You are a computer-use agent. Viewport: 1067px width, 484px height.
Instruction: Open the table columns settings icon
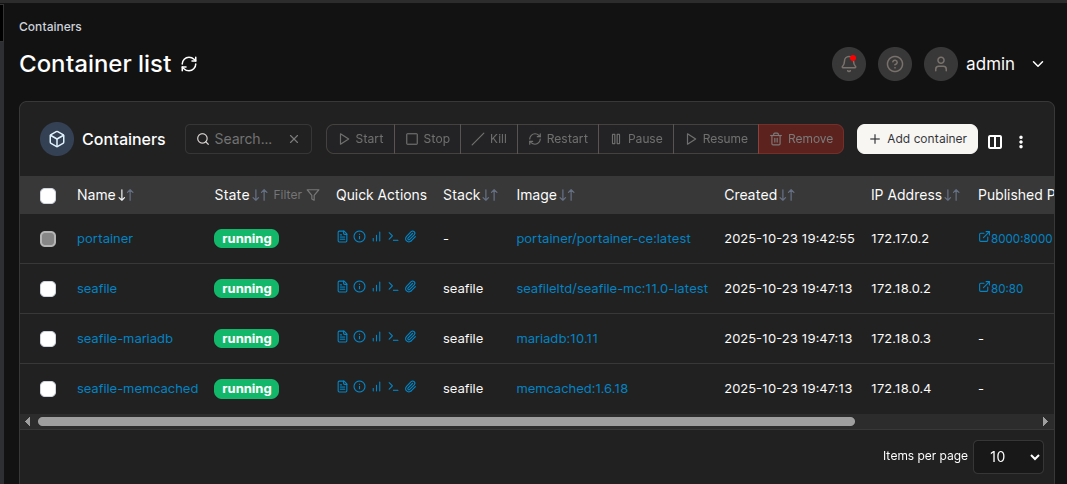tap(995, 141)
